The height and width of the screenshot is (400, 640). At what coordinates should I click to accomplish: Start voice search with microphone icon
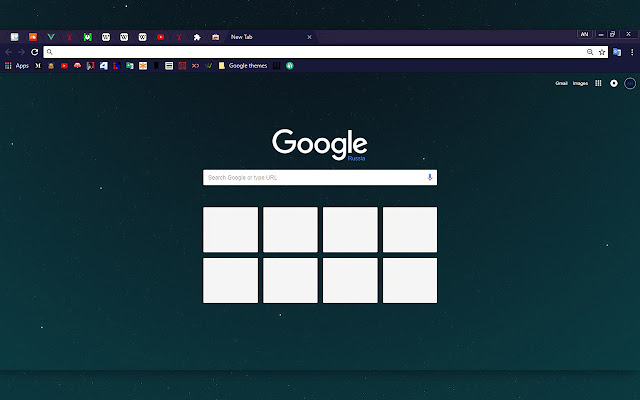(x=429, y=178)
